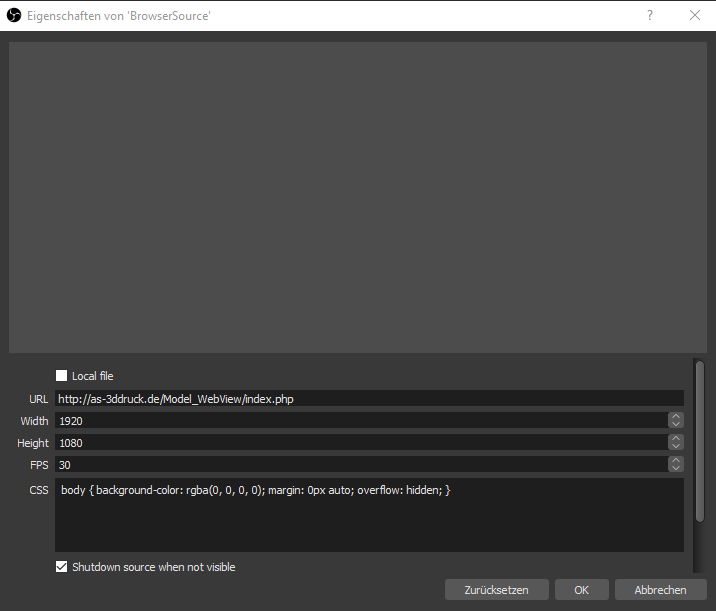Click the Zurücksetzen button
Screen dimensions: 716x611
[x=496, y=590]
